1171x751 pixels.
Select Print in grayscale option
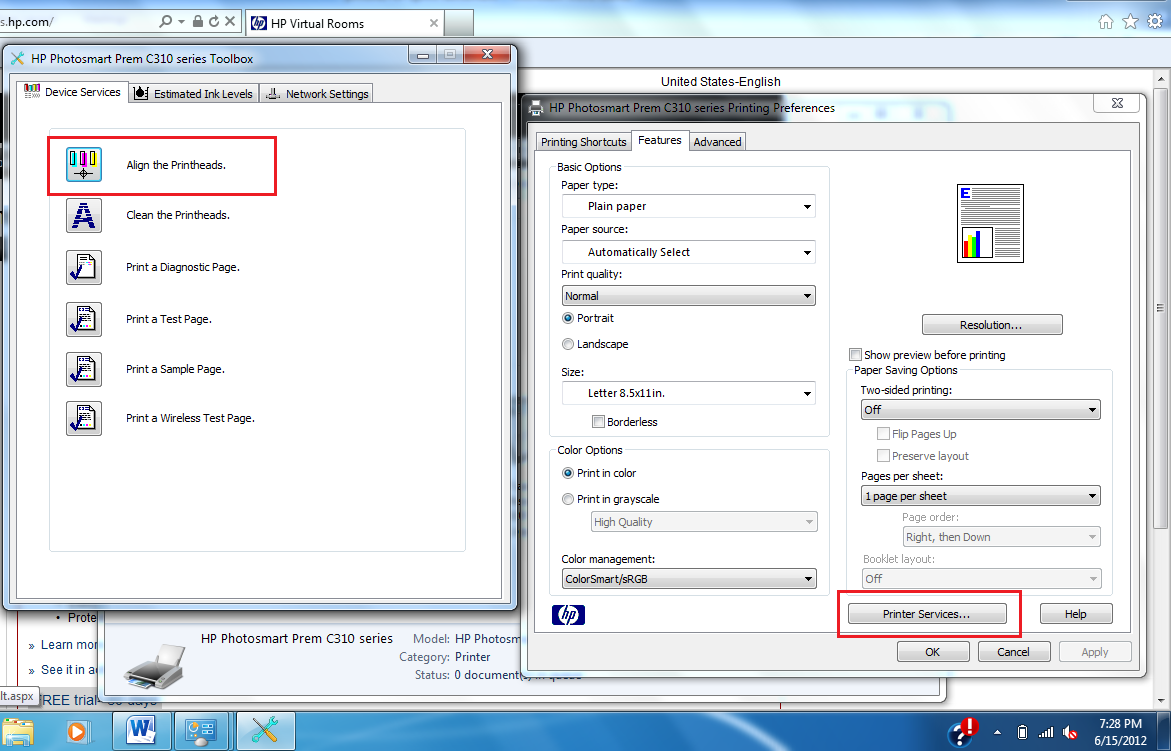[568, 499]
